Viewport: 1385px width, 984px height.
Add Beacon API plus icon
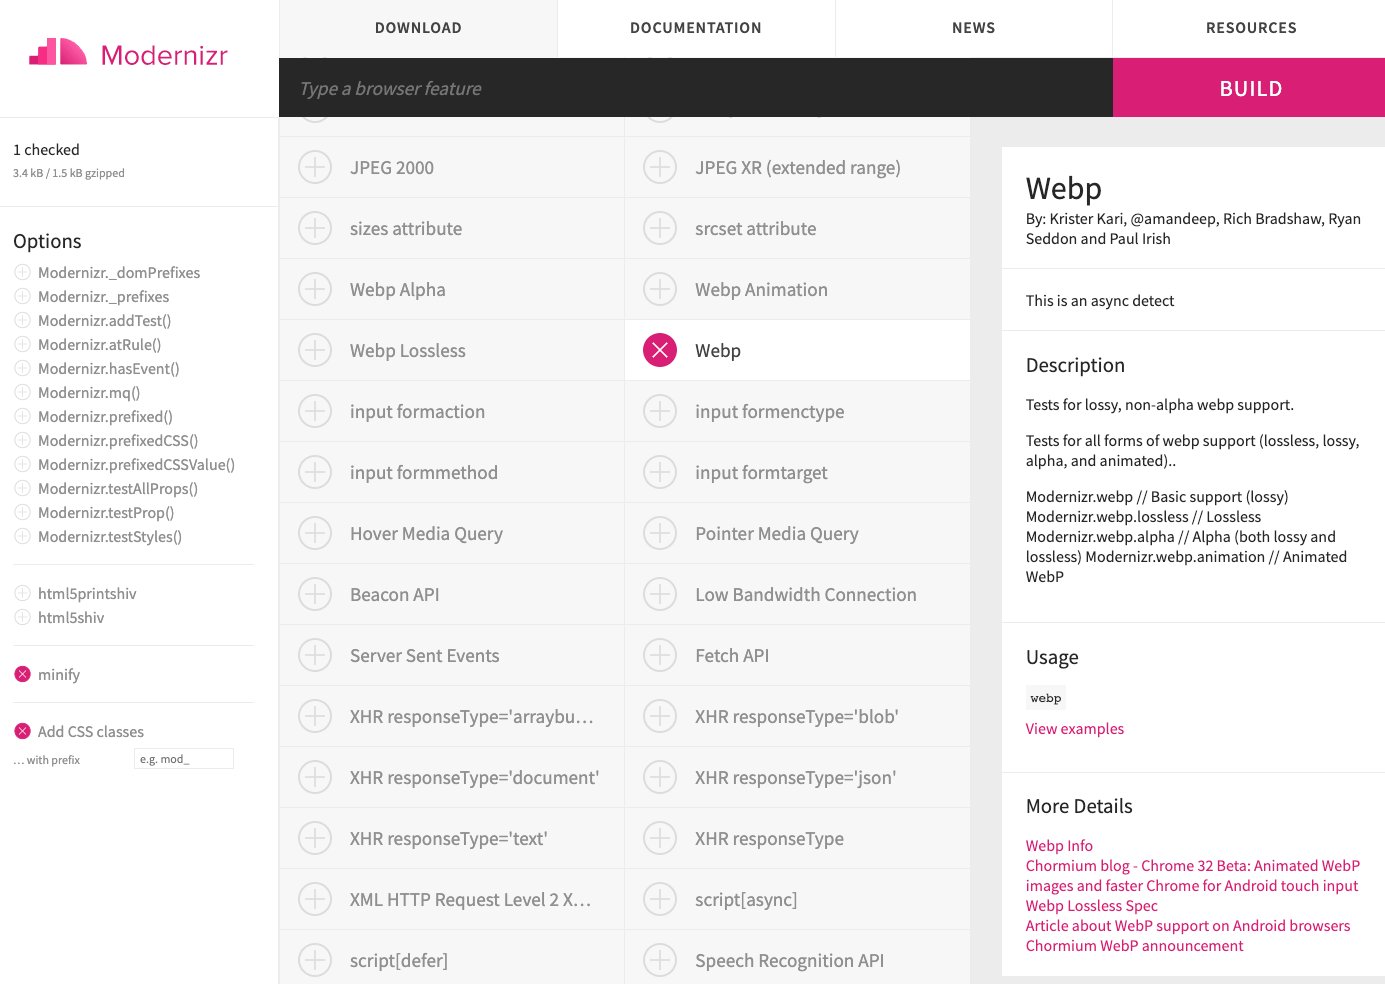click(x=315, y=594)
